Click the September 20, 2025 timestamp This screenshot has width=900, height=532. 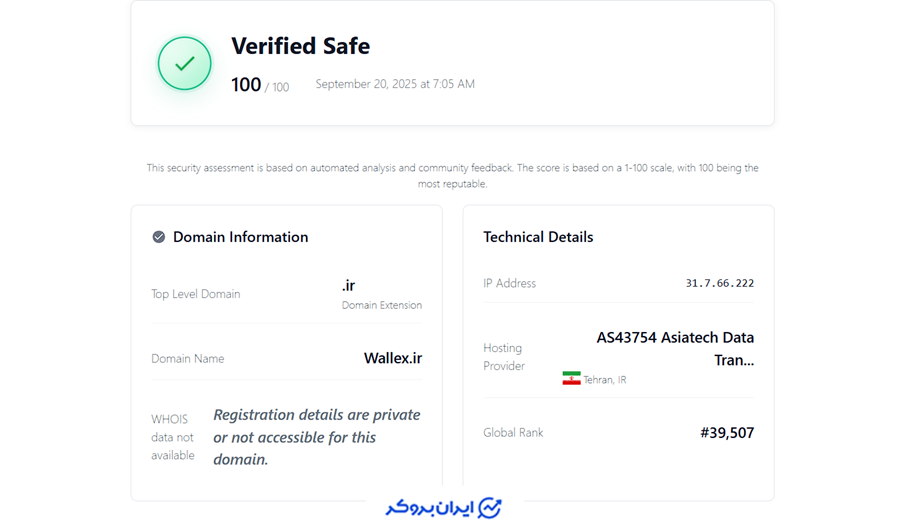(395, 84)
